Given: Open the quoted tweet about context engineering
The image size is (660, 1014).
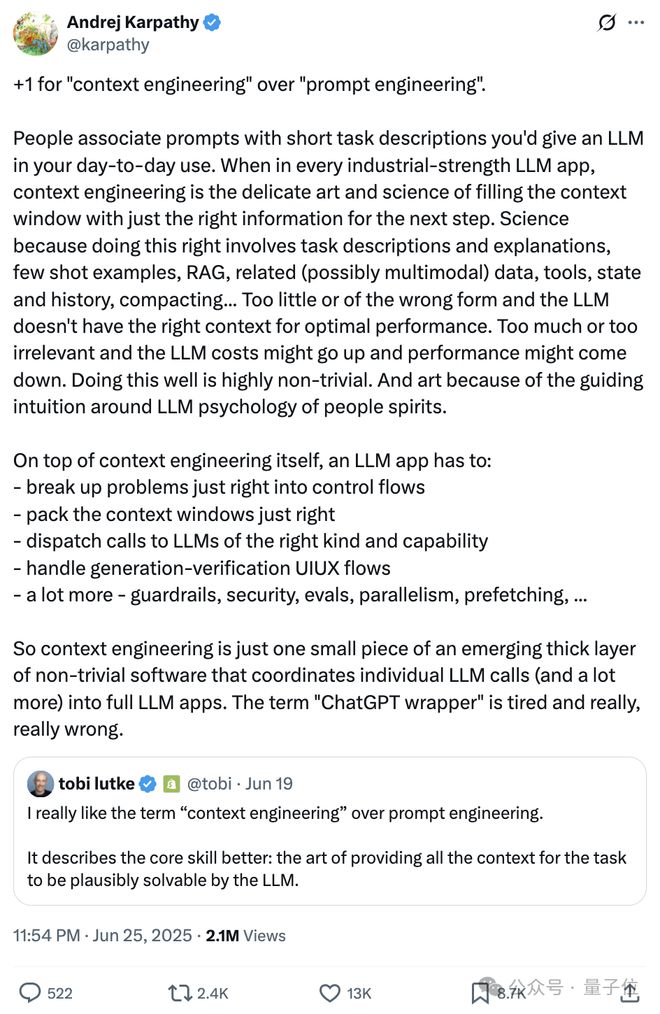Looking at the screenshot, I should pos(330,831).
